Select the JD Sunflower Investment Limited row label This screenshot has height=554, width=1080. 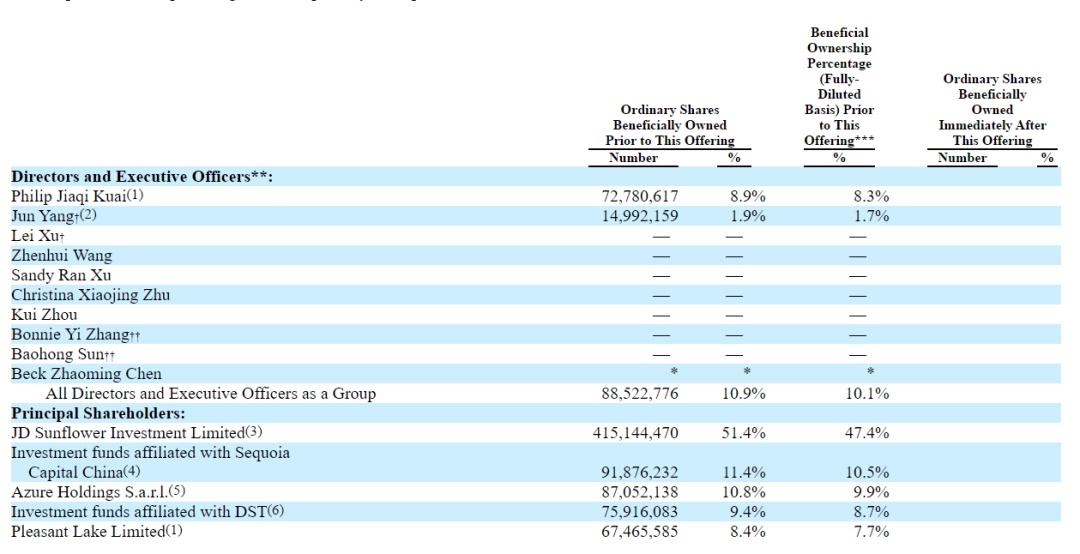tap(128, 433)
